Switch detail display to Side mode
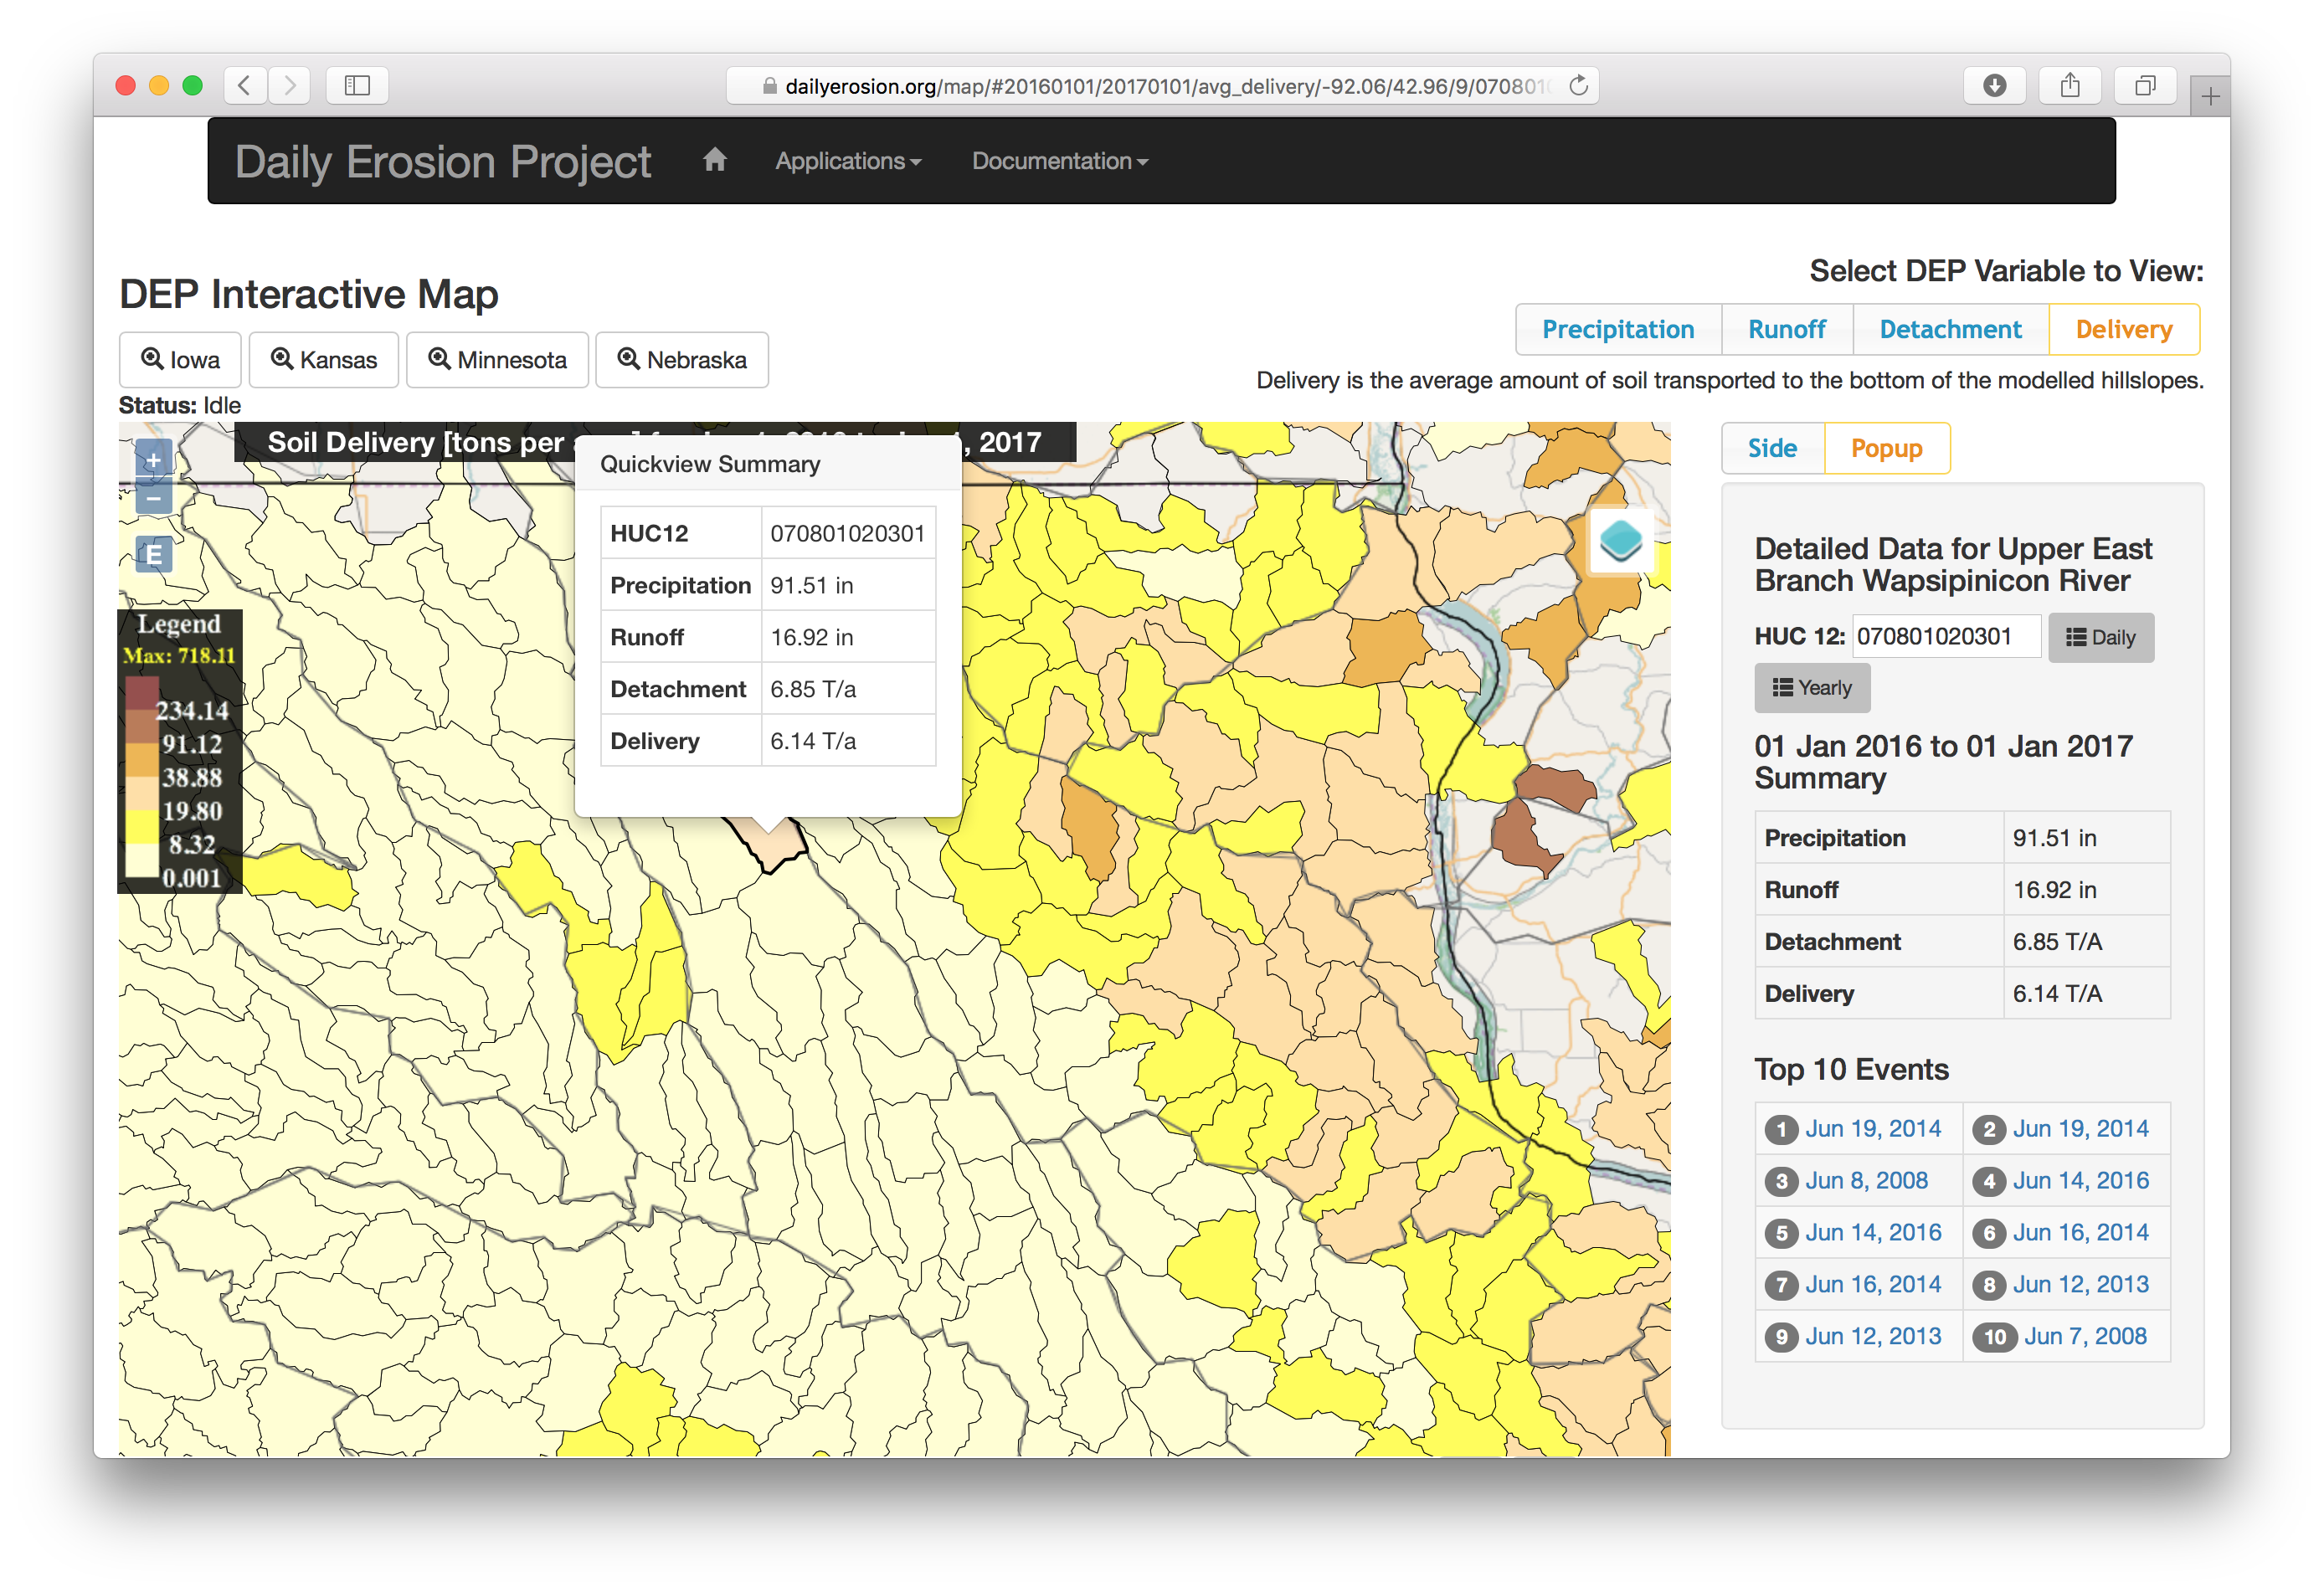The width and height of the screenshot is (2324, 1592). point(1772,448)
